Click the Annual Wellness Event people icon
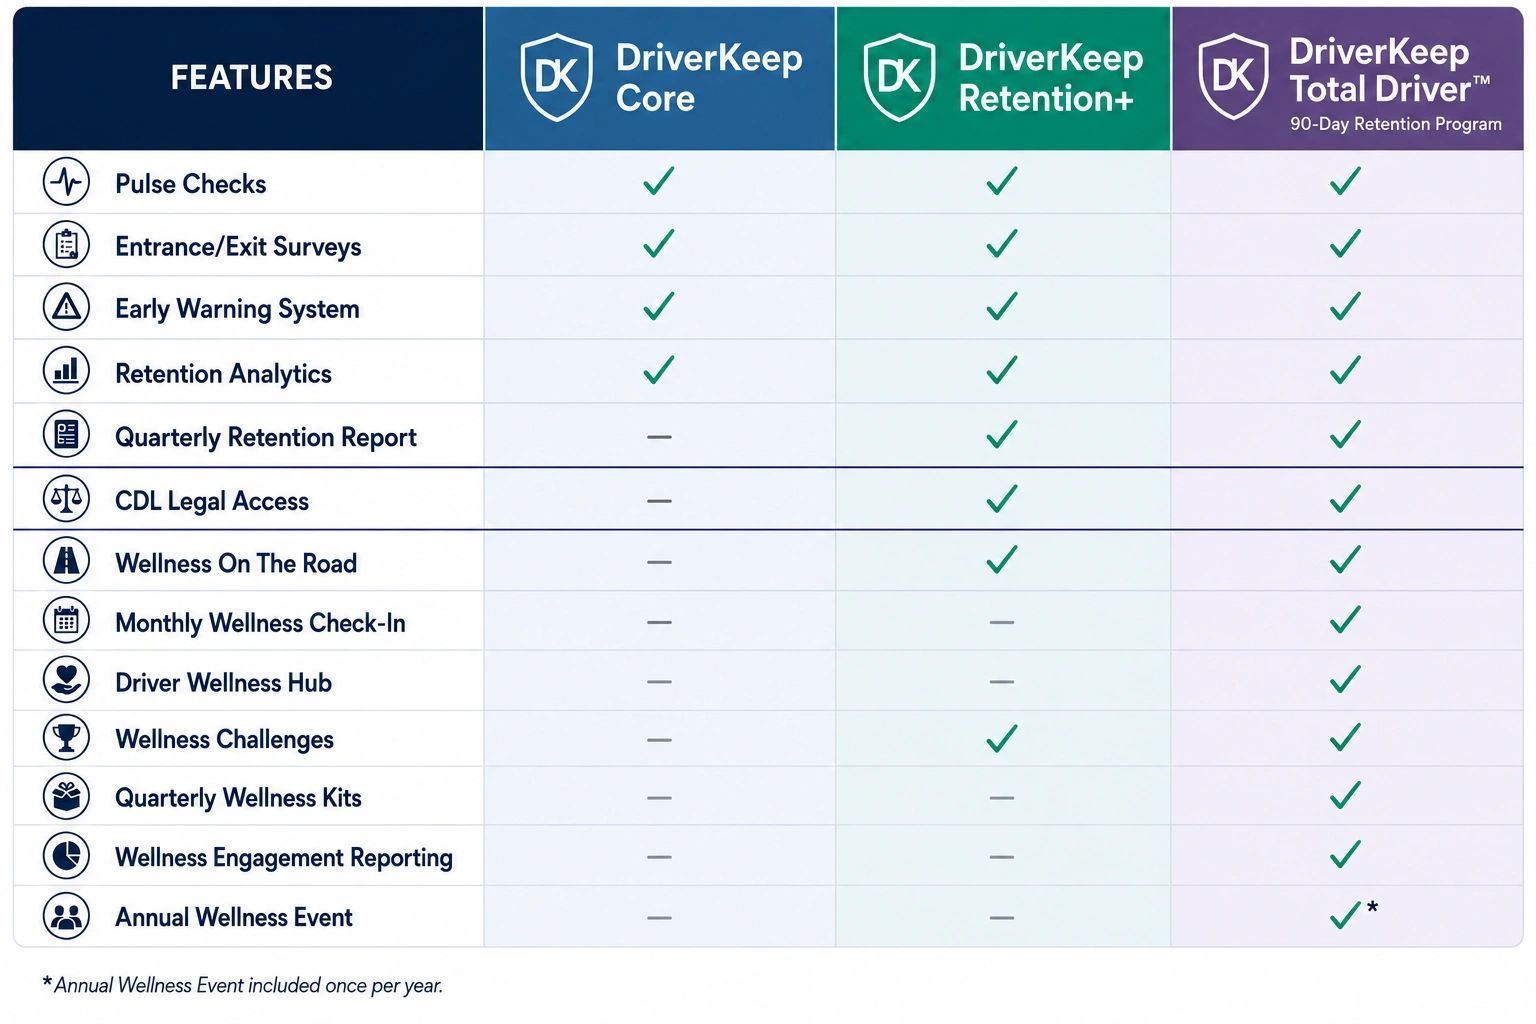Screen dimensions: 1536x1024 pyautogui.click(x=67, y=916)
